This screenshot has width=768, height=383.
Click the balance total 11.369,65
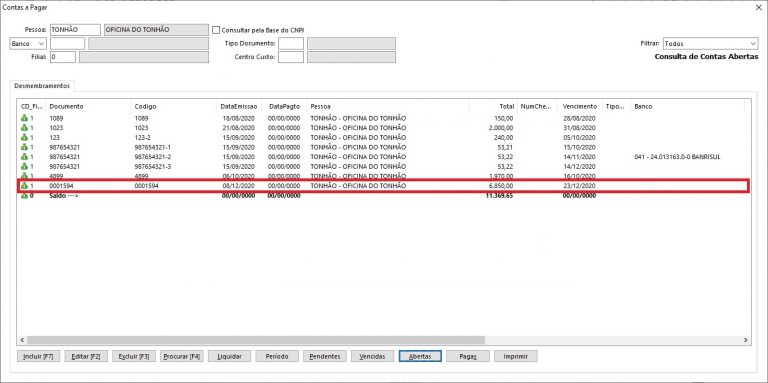point(499,195)
